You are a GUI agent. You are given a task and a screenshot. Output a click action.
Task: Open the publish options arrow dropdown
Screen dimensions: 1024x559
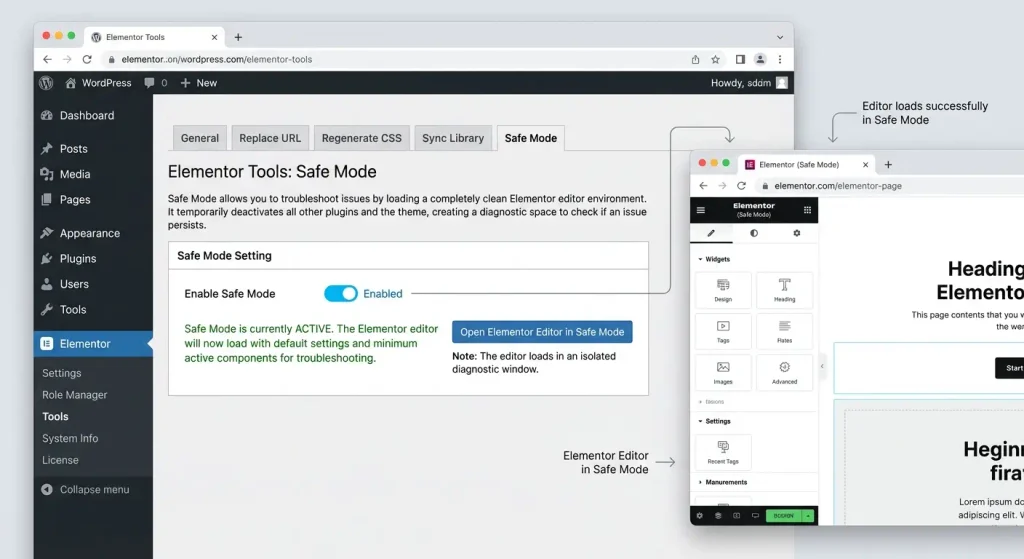tap(808, 516)
